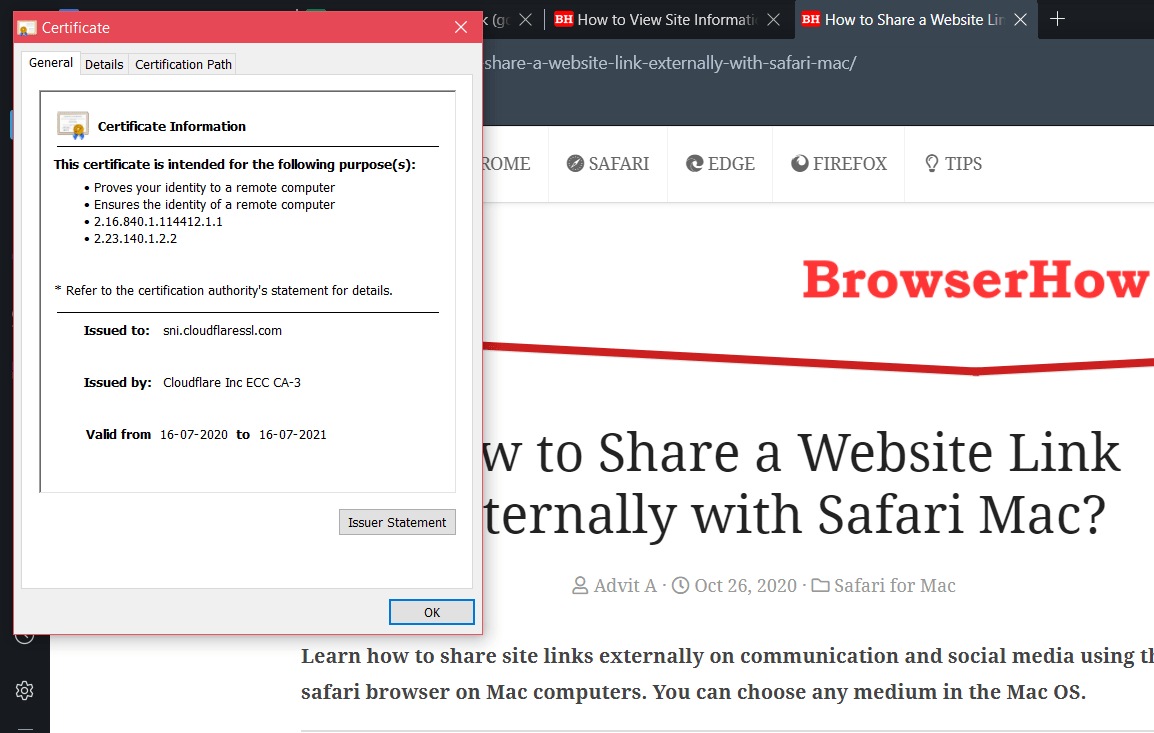Close the Certificate dialog with the X
This screenshot has height=733, width=1154.
click(461, 27)
